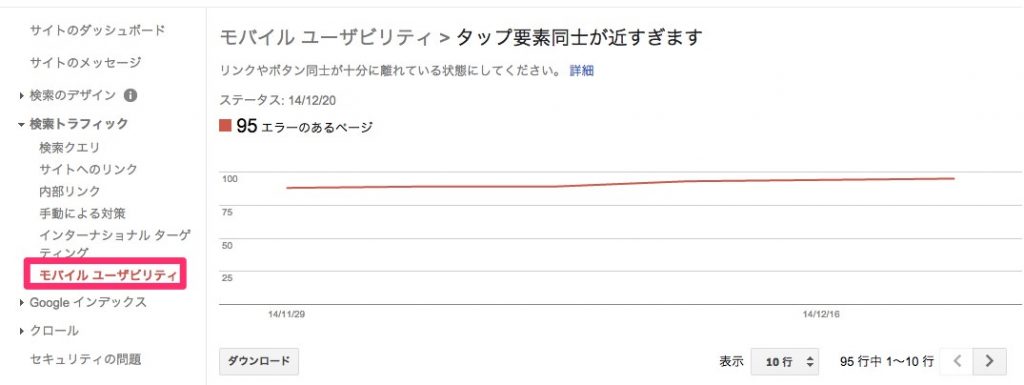Select サイトへのリンク in sidebar
This screenshot has width=1024, height=385.
(x=88, y=170)
